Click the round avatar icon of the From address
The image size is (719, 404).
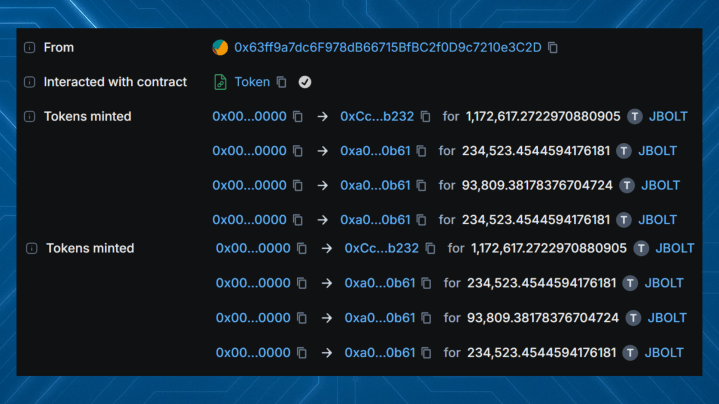[x=220, y=48]
